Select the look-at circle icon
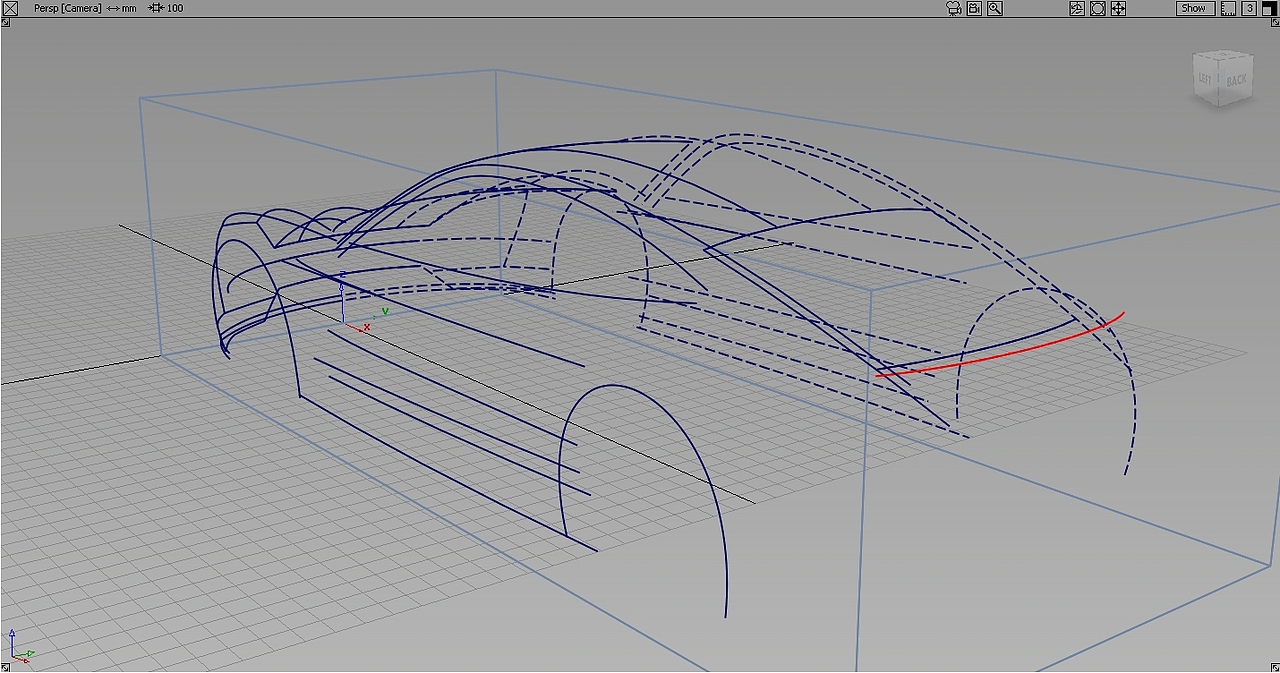Image resolution: width=1280 pixels, height=673 pixels. click(x=1097, y=8)
